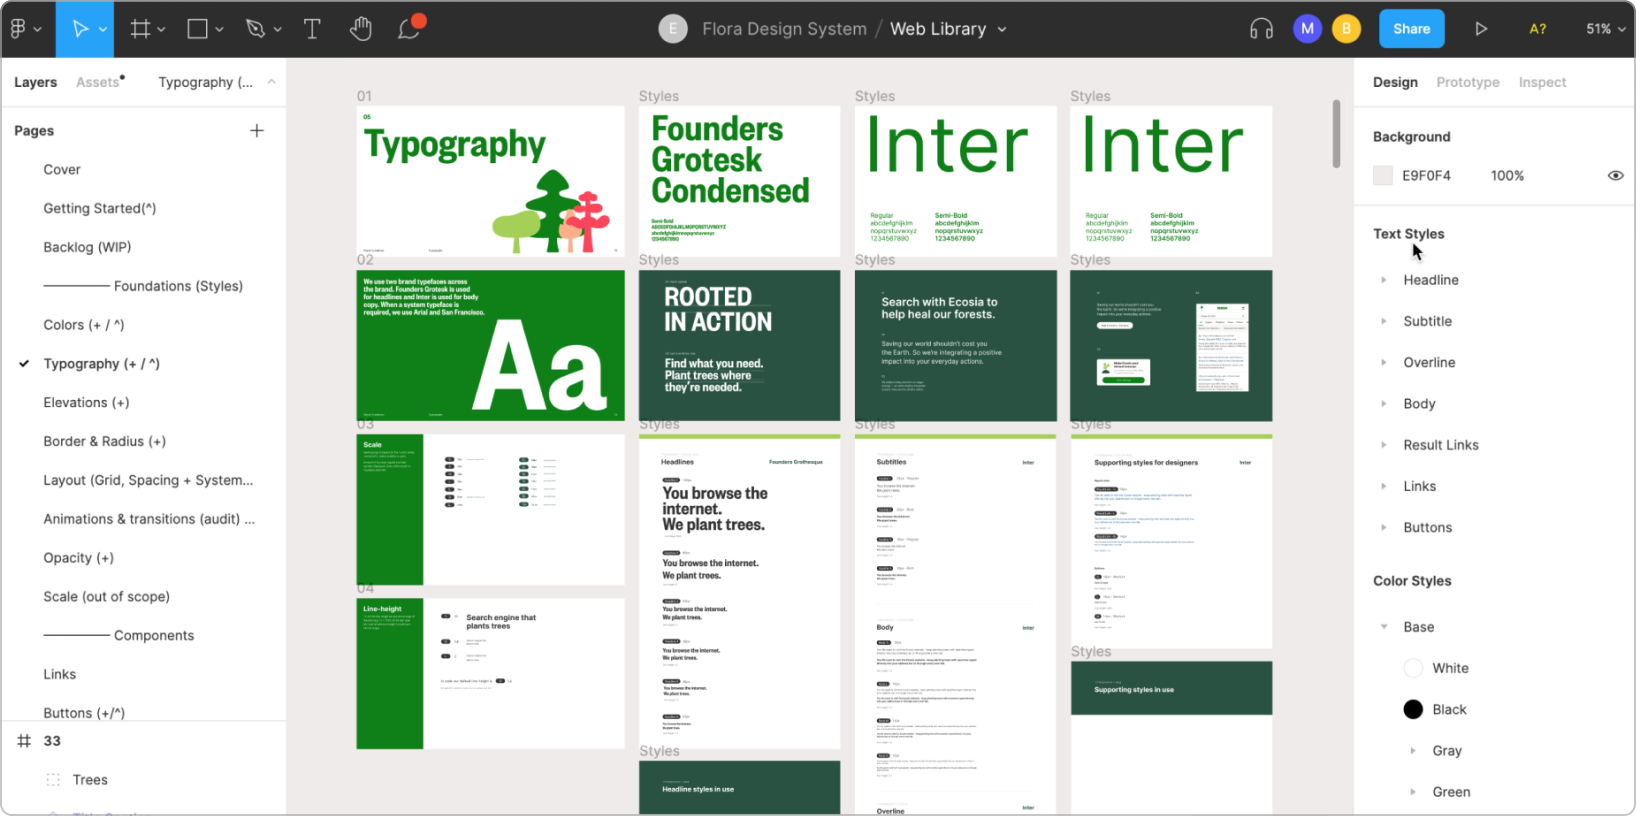Open Web Library file name dropdown

[1002, 30]
